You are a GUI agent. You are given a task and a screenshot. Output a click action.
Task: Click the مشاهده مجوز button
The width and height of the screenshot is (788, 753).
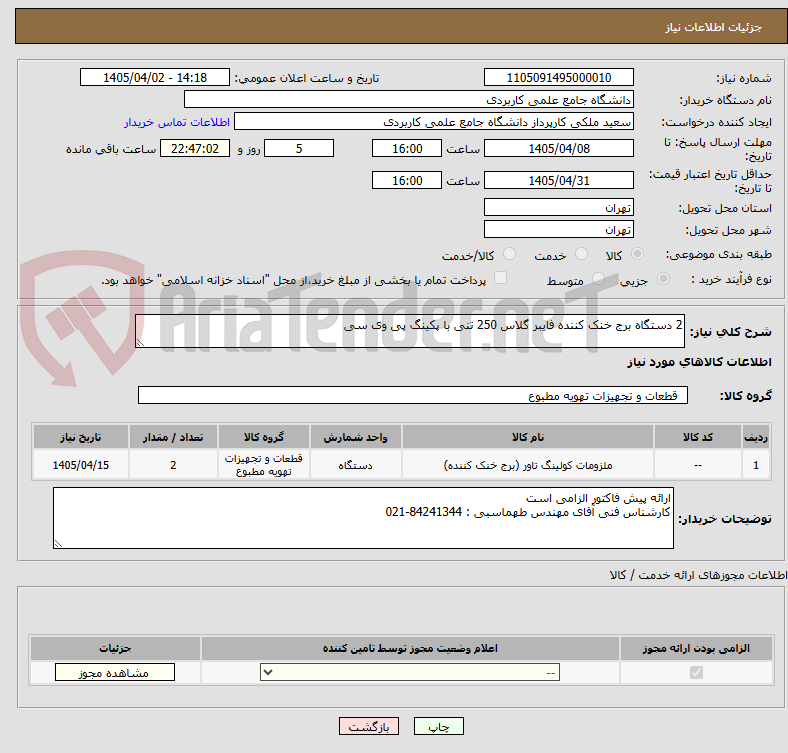[115, 672]
